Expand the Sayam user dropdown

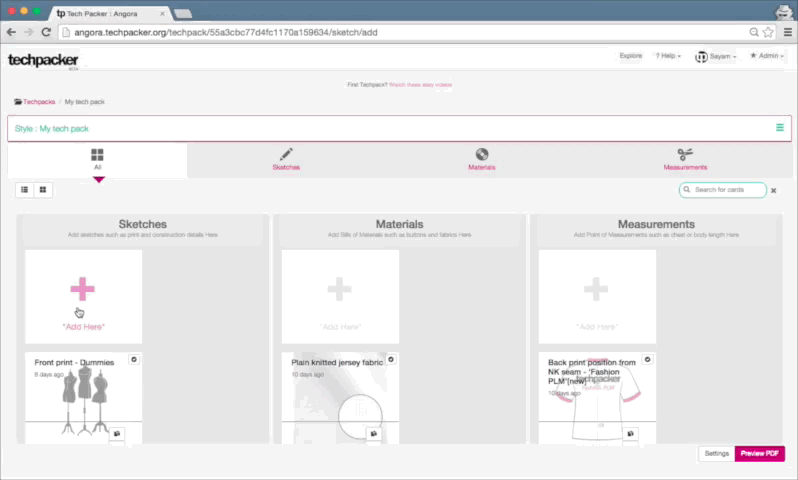(716, 57)
